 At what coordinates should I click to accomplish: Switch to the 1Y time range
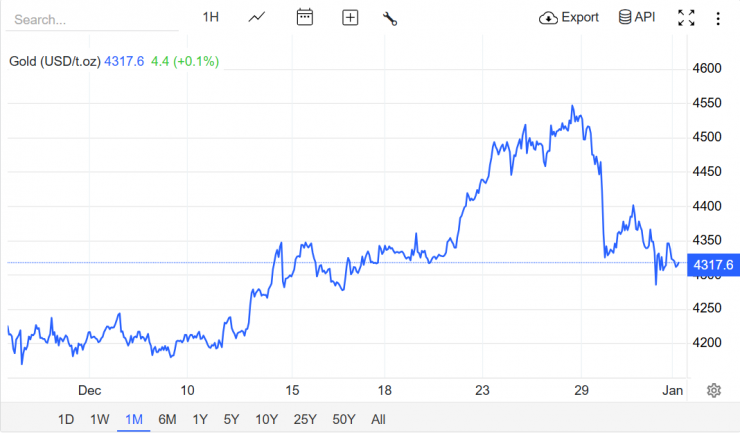point(200,419)
